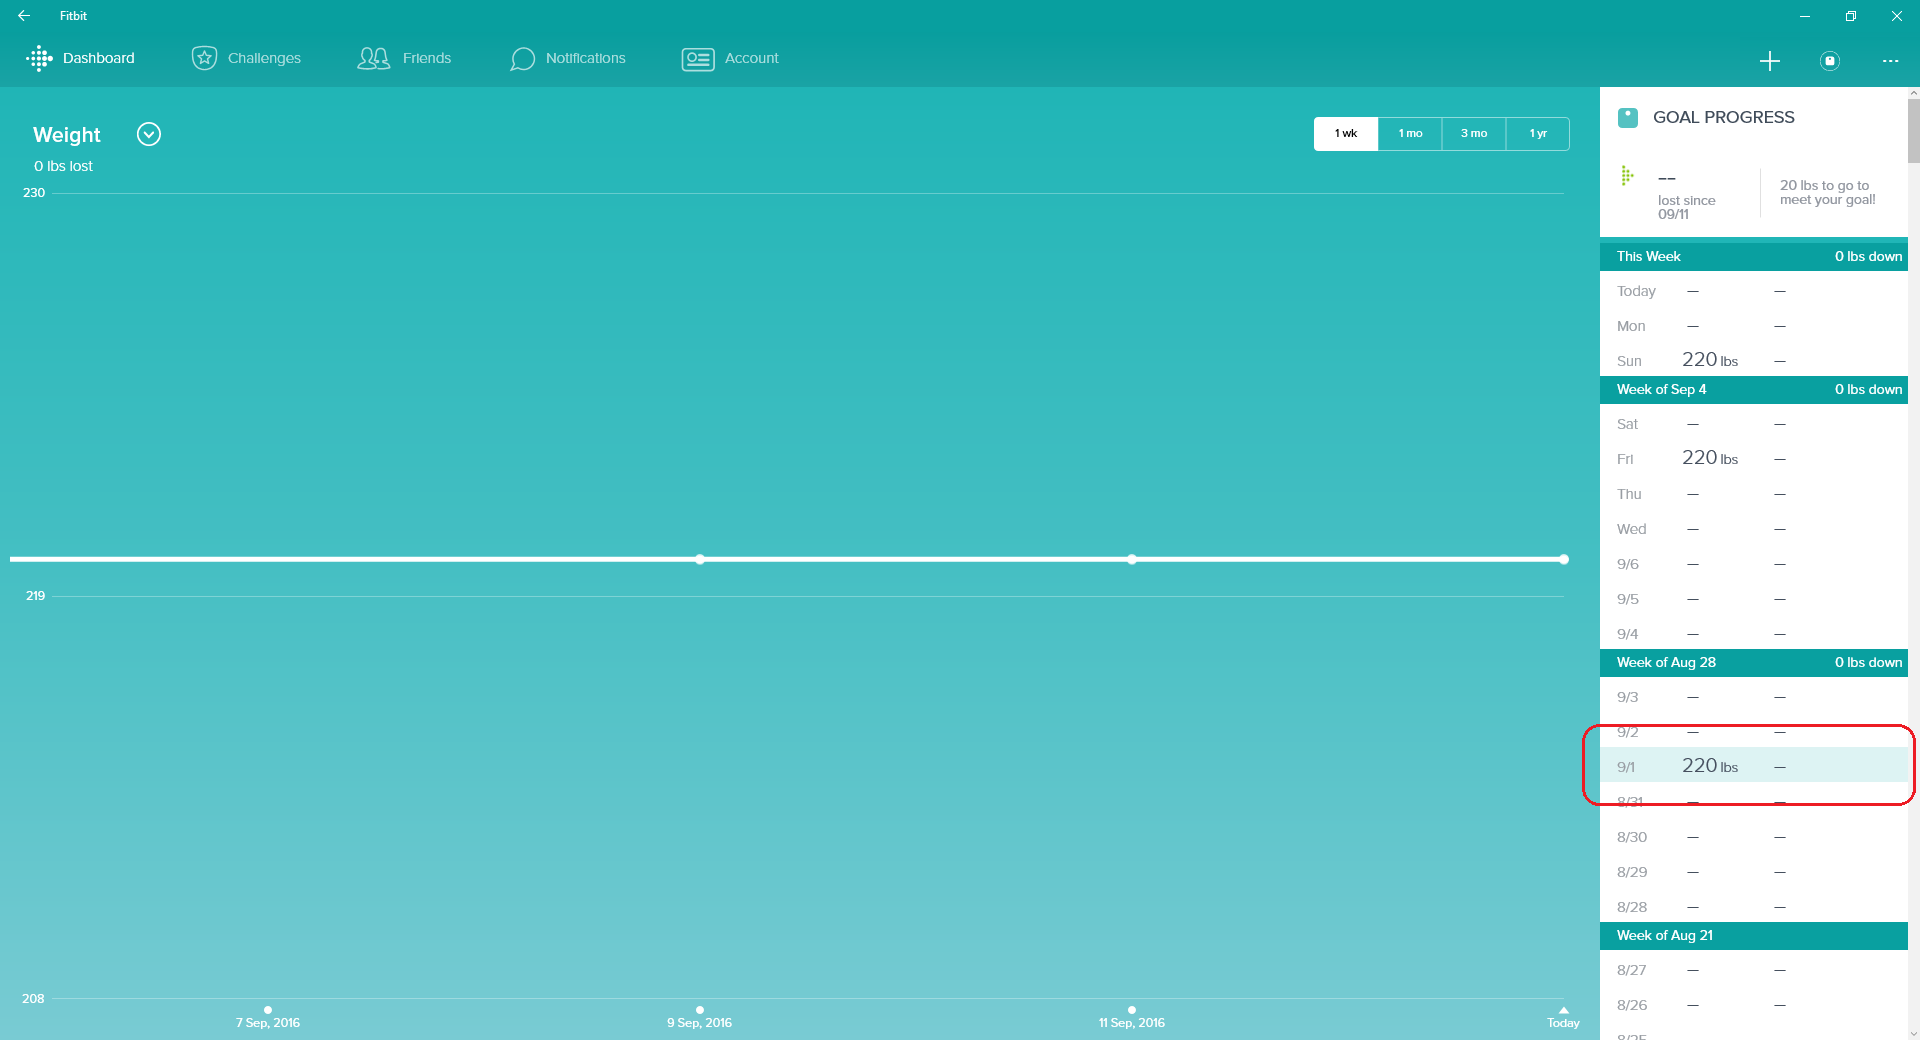Select the This Week header
Viewport: 1932px width, 1040px height.
(x=1753, y=256)
